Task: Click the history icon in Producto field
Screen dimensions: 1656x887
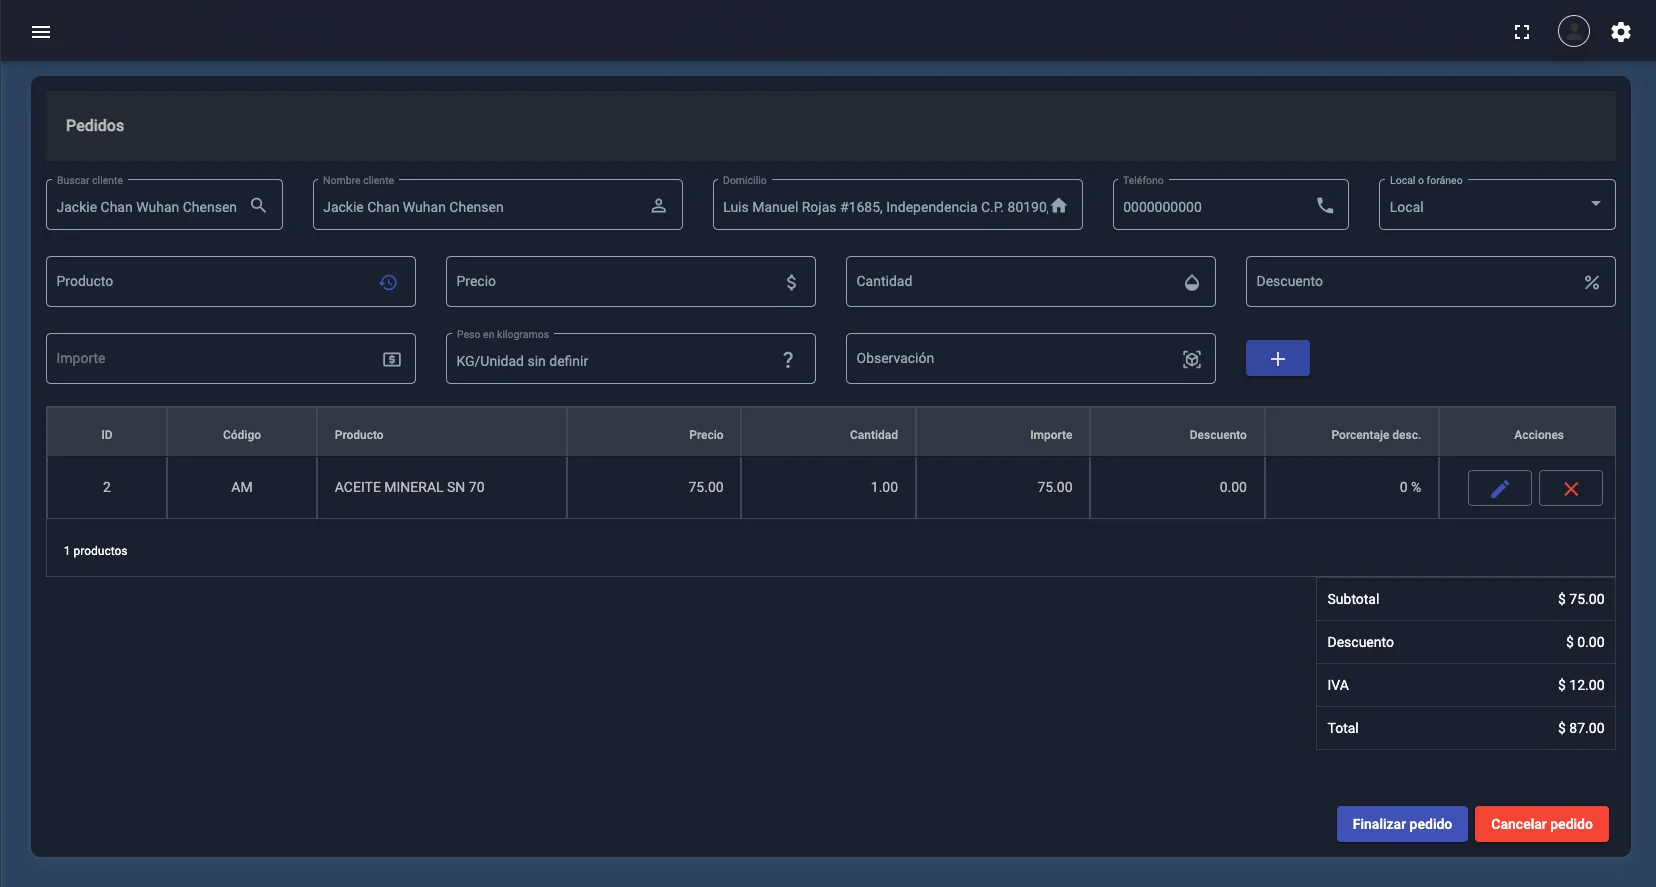Action: [389, 282]
